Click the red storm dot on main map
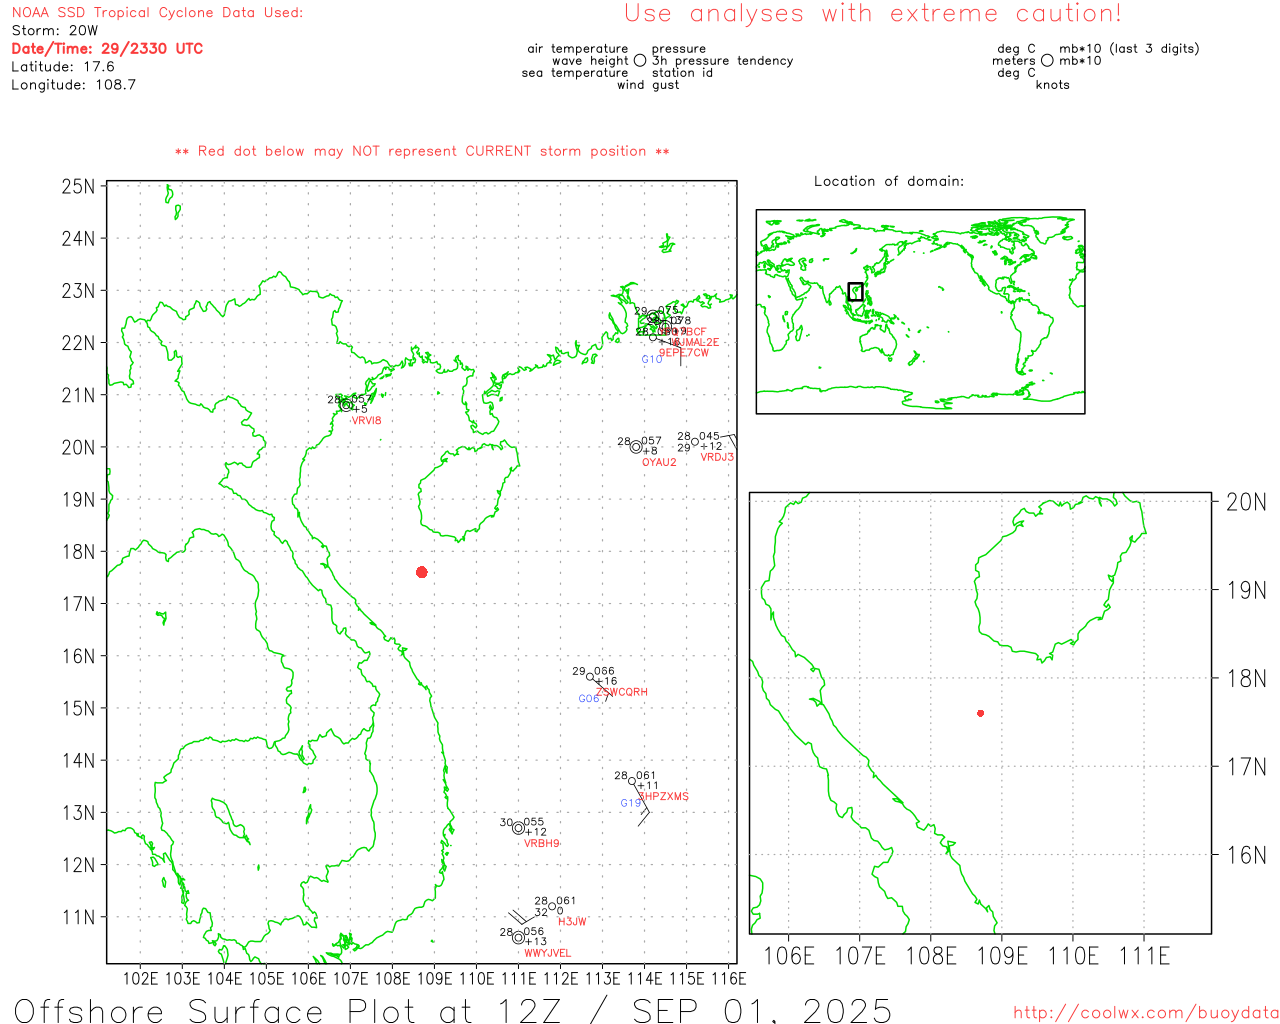Image resolution: width=1280 pixels, height=1024 pixels. tap(422, 572)
